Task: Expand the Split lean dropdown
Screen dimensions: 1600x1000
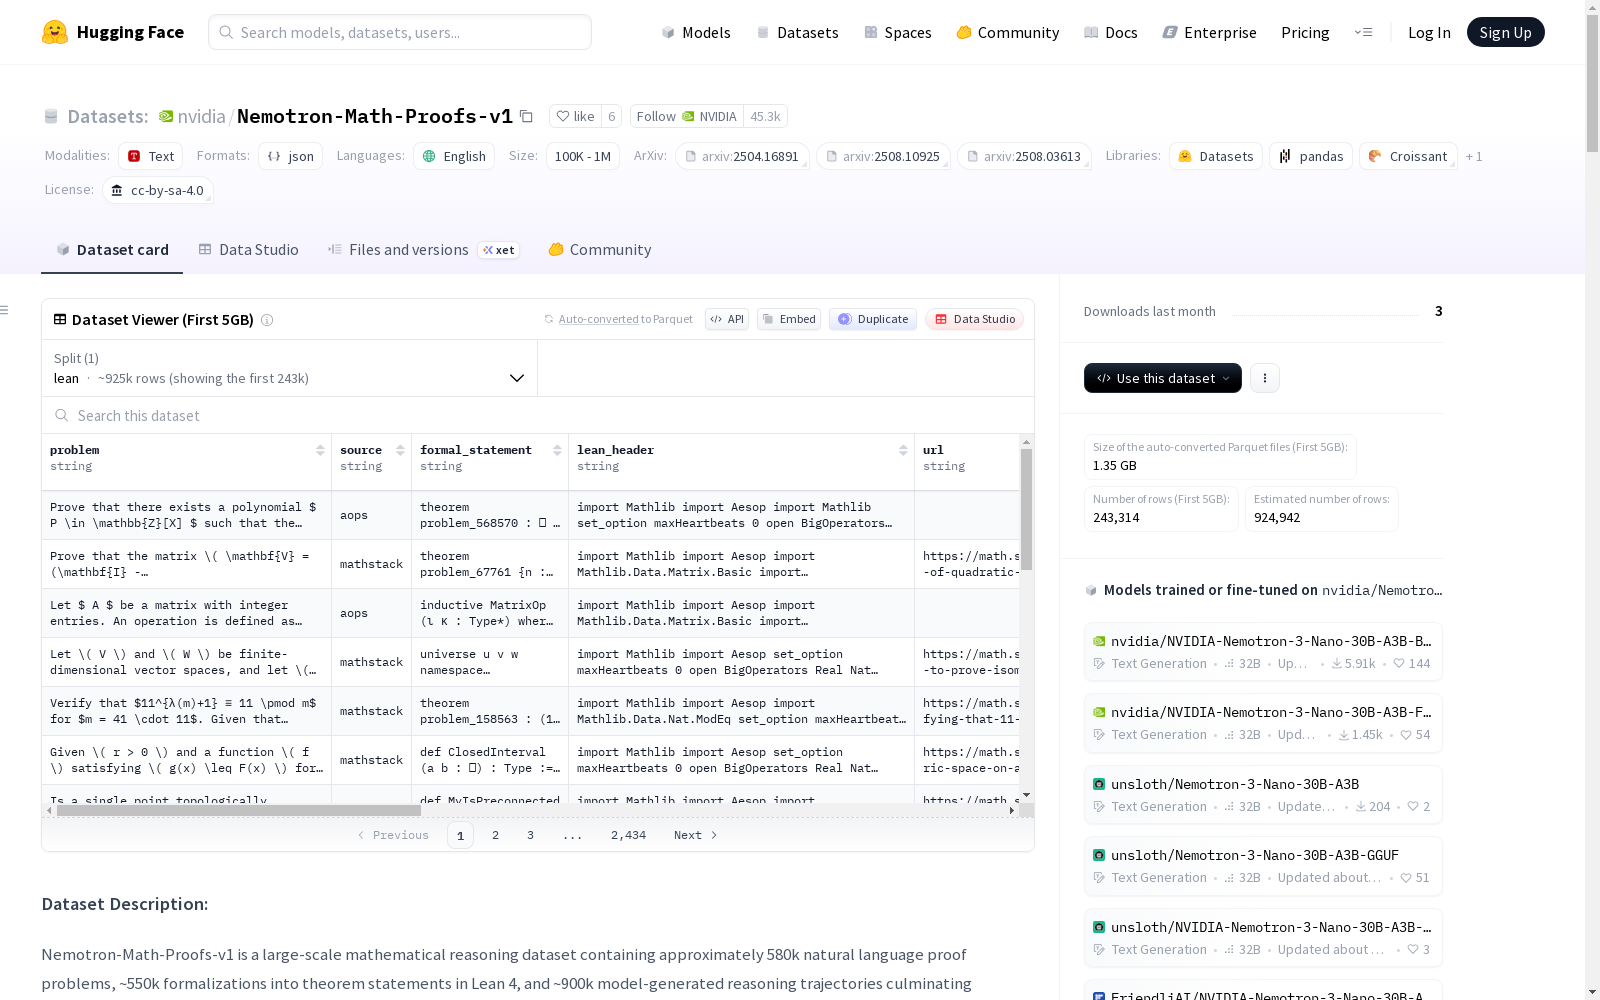Action: (x=290, y=368)
